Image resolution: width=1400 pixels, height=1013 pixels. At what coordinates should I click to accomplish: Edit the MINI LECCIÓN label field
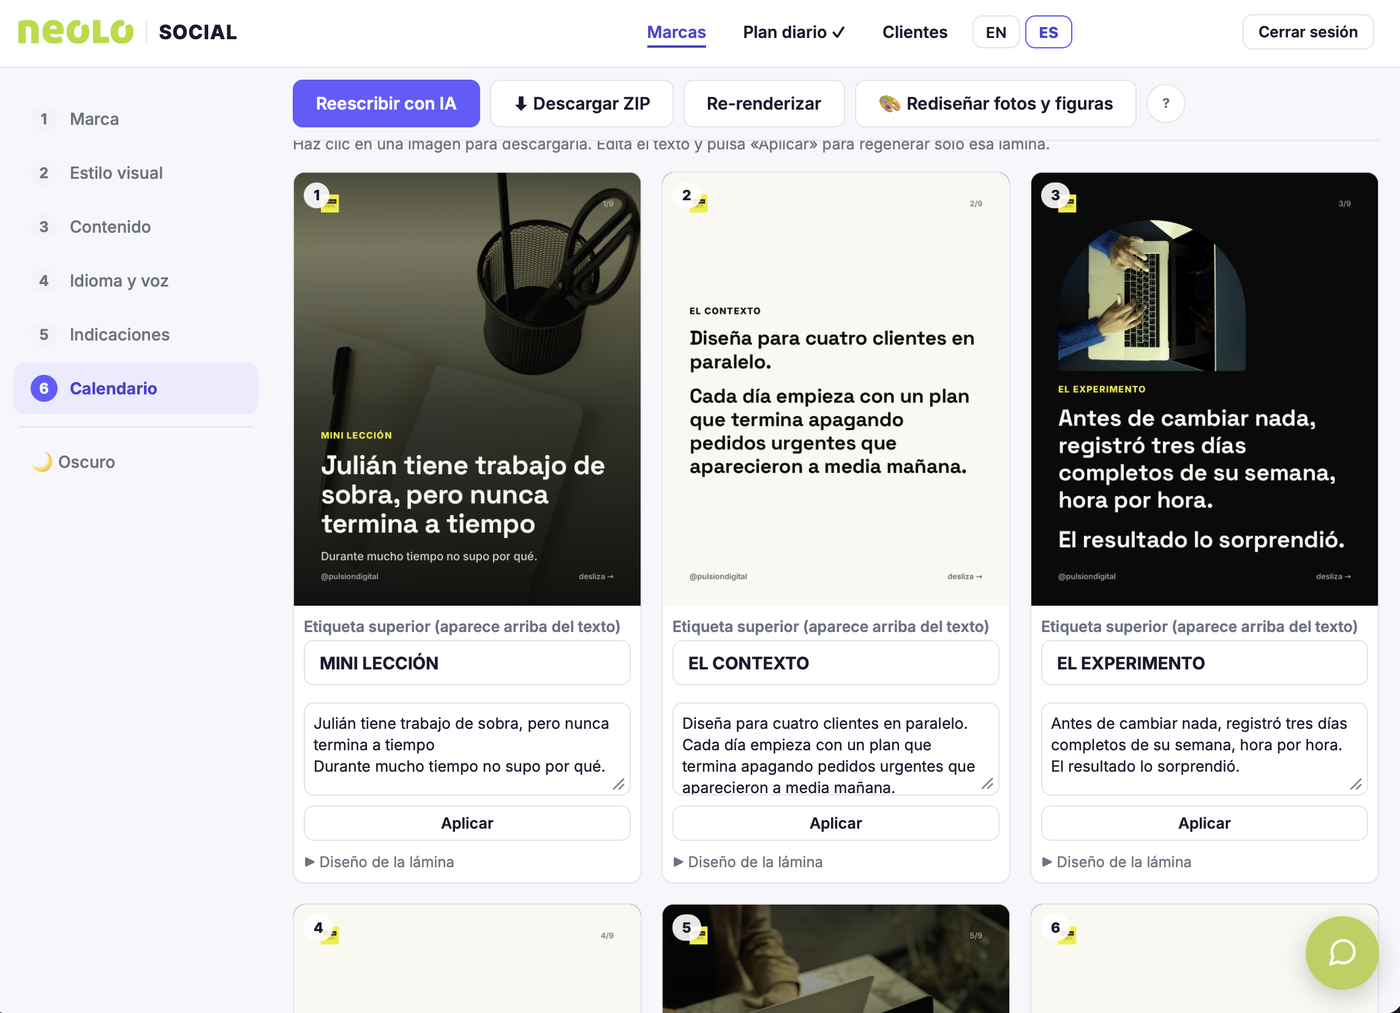point(467,663)
